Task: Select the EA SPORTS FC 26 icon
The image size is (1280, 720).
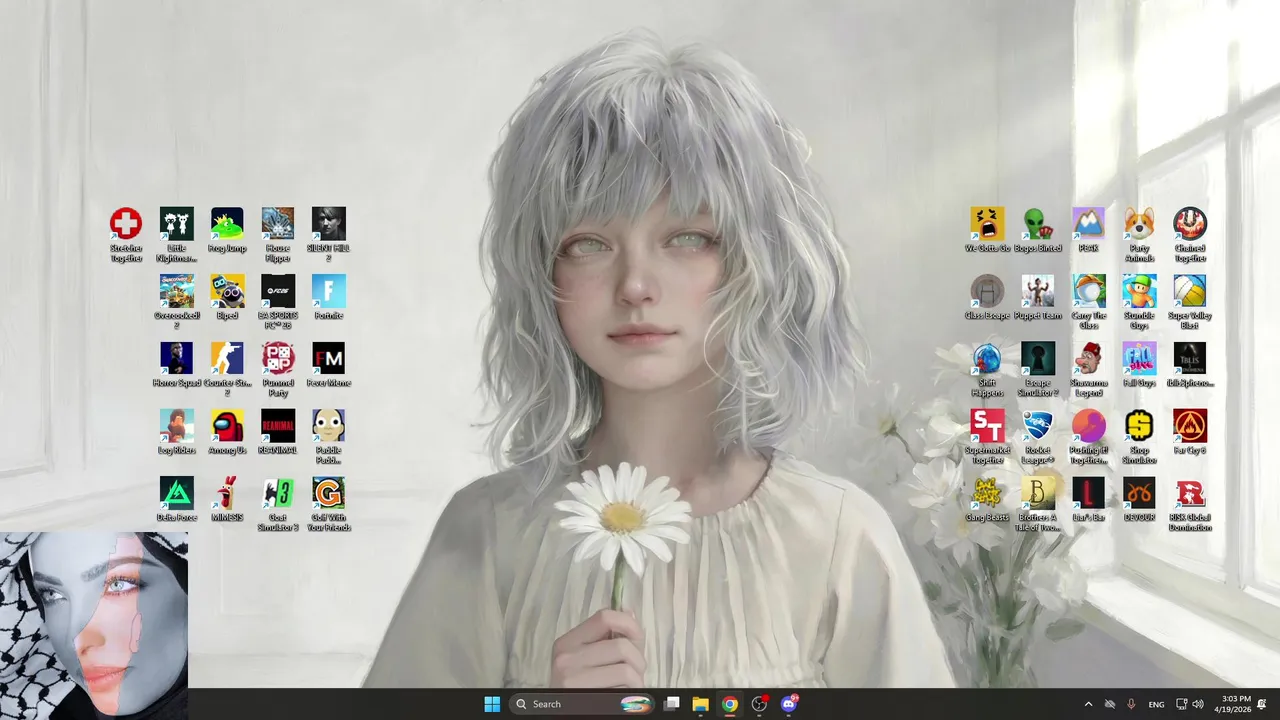Action: point(278,291)
